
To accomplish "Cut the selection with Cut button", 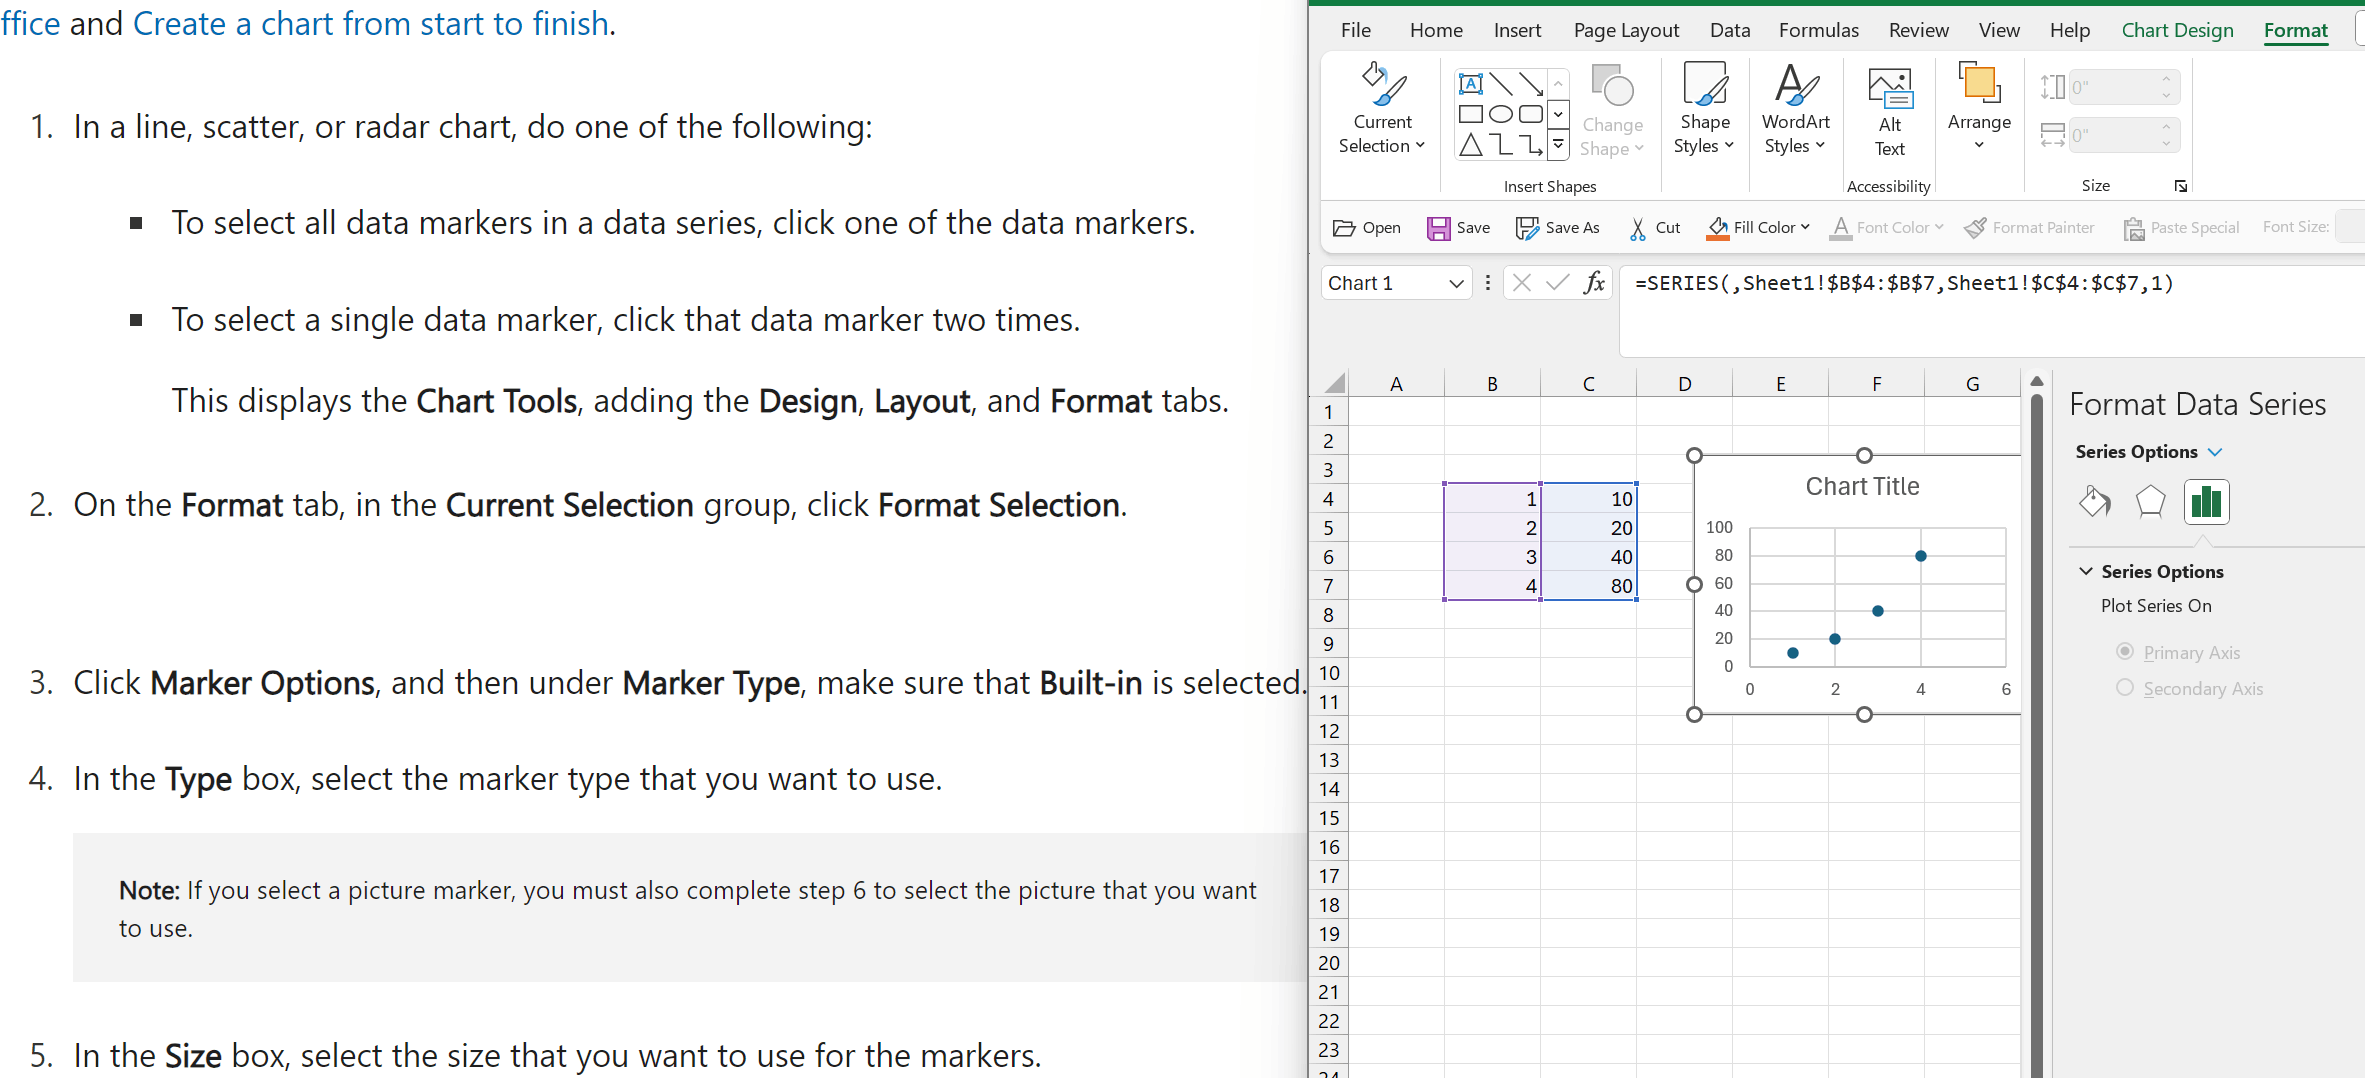I will tap(1654, 228).
